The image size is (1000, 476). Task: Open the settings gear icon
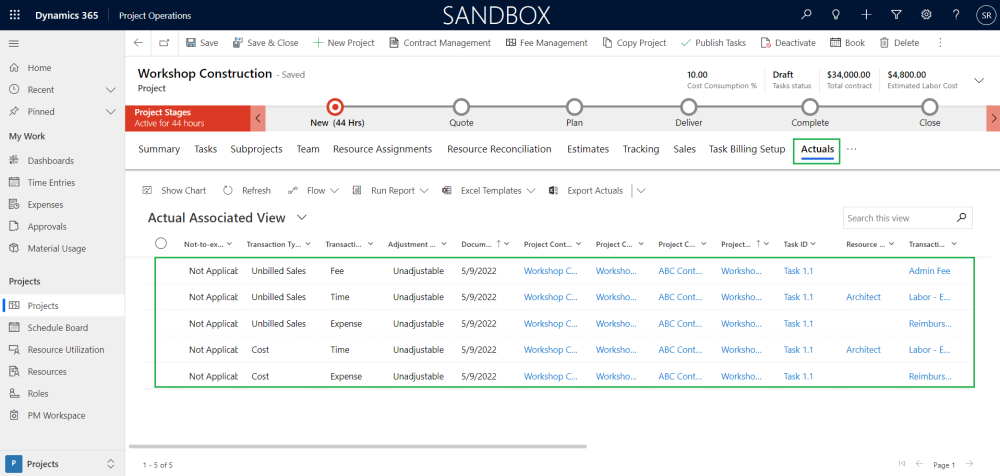click(x=925, y=15)
